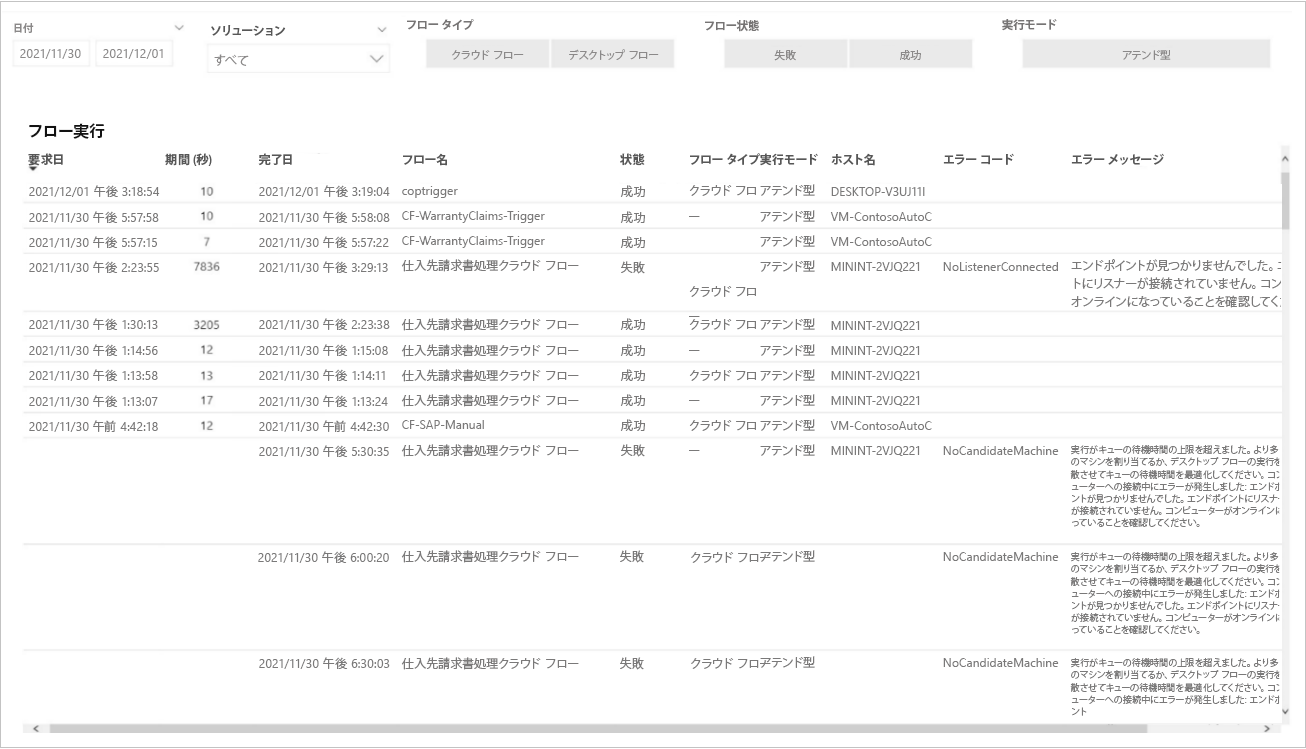The width and height of the screenshot is (1306, 749).
Task: Sort table by エラー コード column
Action: tap(978, 159)
